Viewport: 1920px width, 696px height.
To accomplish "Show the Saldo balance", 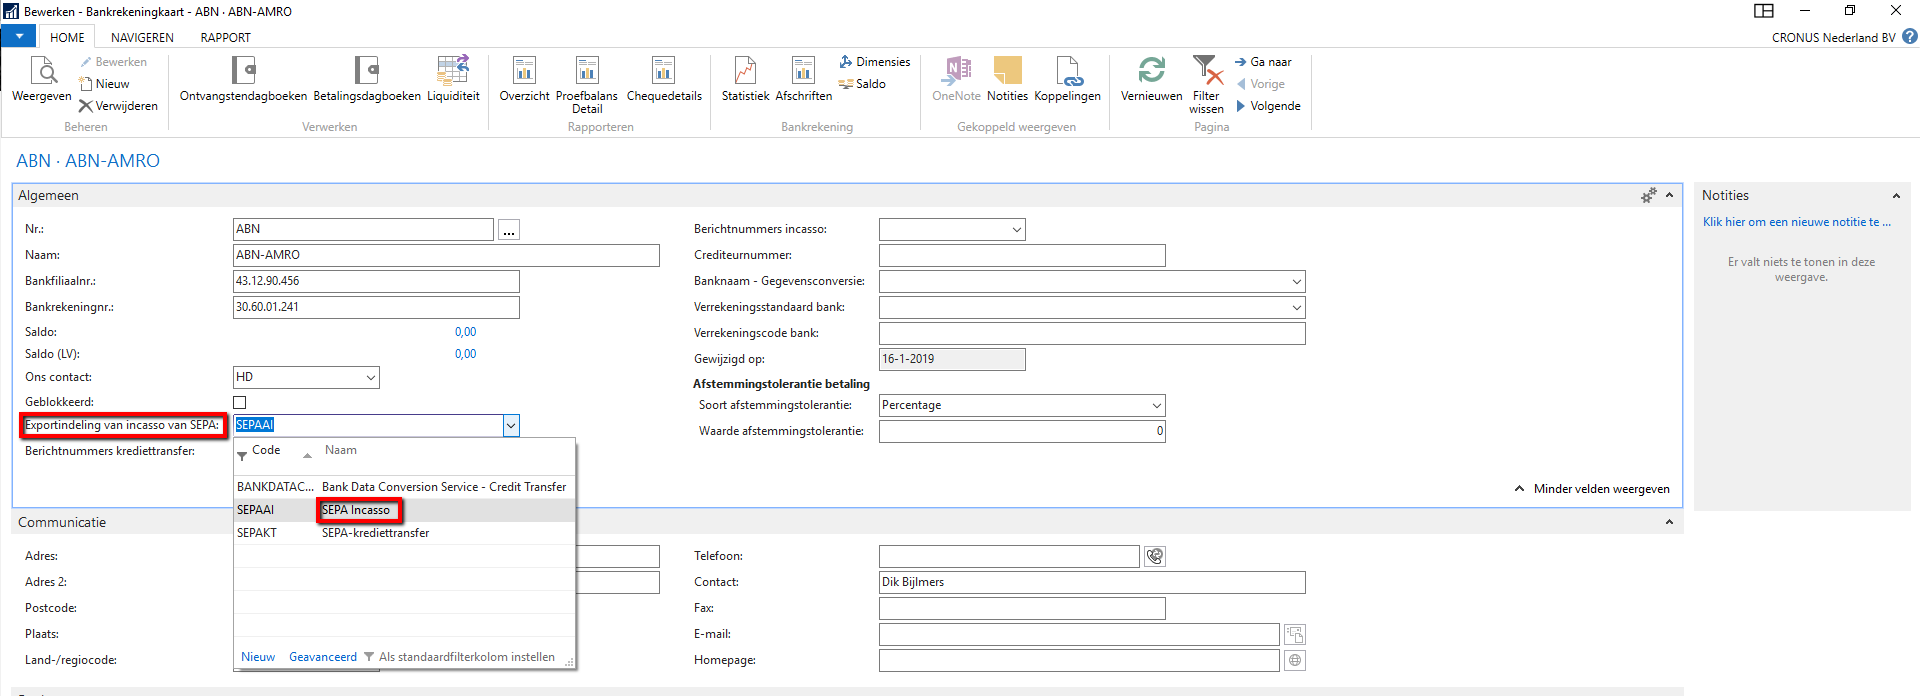I will 862,84.
